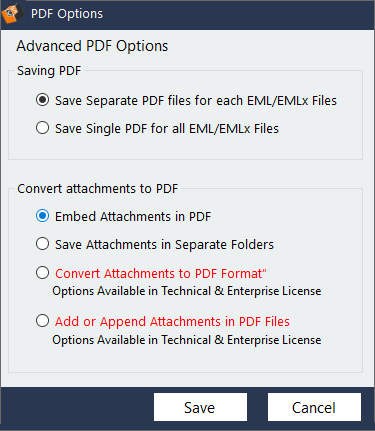Select radio circle beside Convert Attachments to PDF Format

coord(42,272)
